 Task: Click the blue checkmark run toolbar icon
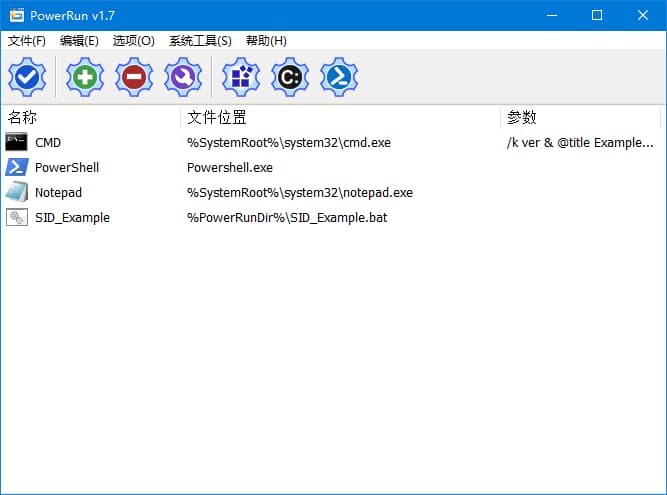[27, 76]
